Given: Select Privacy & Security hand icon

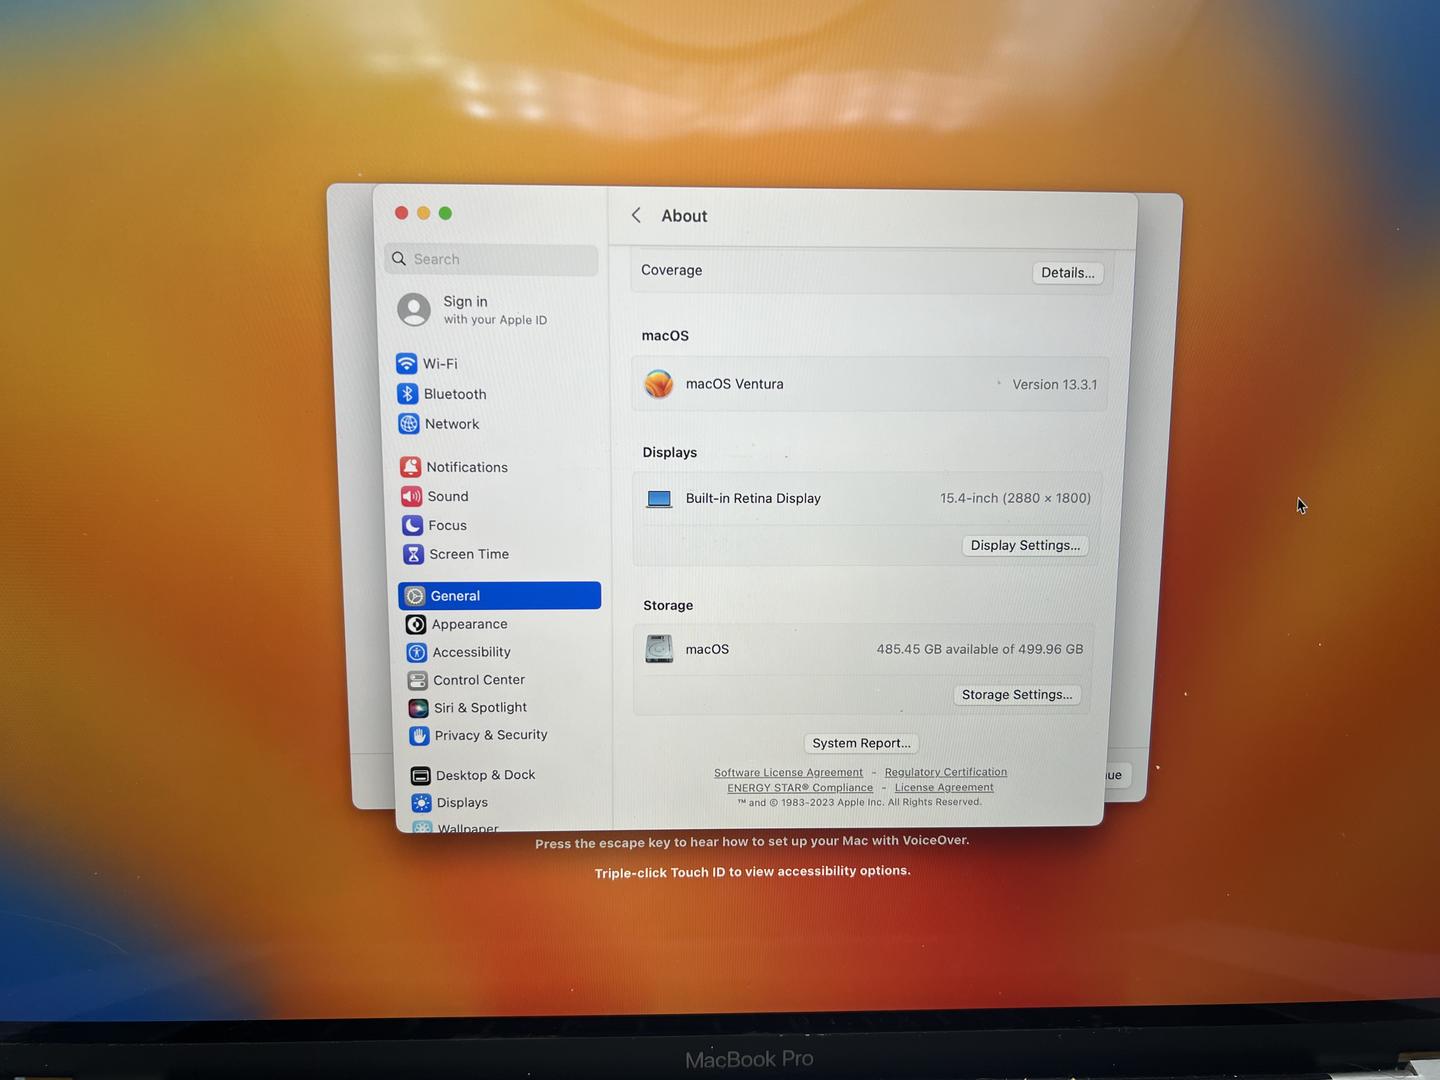Looking at the screenshot, I should (420, 736).
